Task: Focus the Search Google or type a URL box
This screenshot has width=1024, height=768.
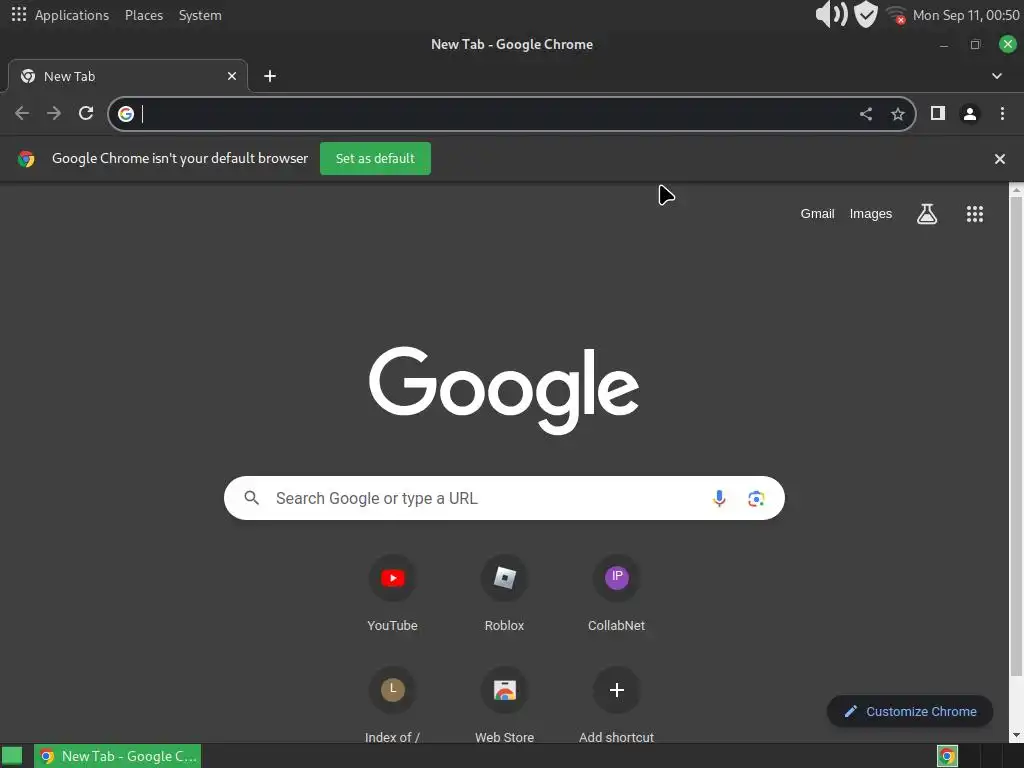Action: click(x=504, y=498)
